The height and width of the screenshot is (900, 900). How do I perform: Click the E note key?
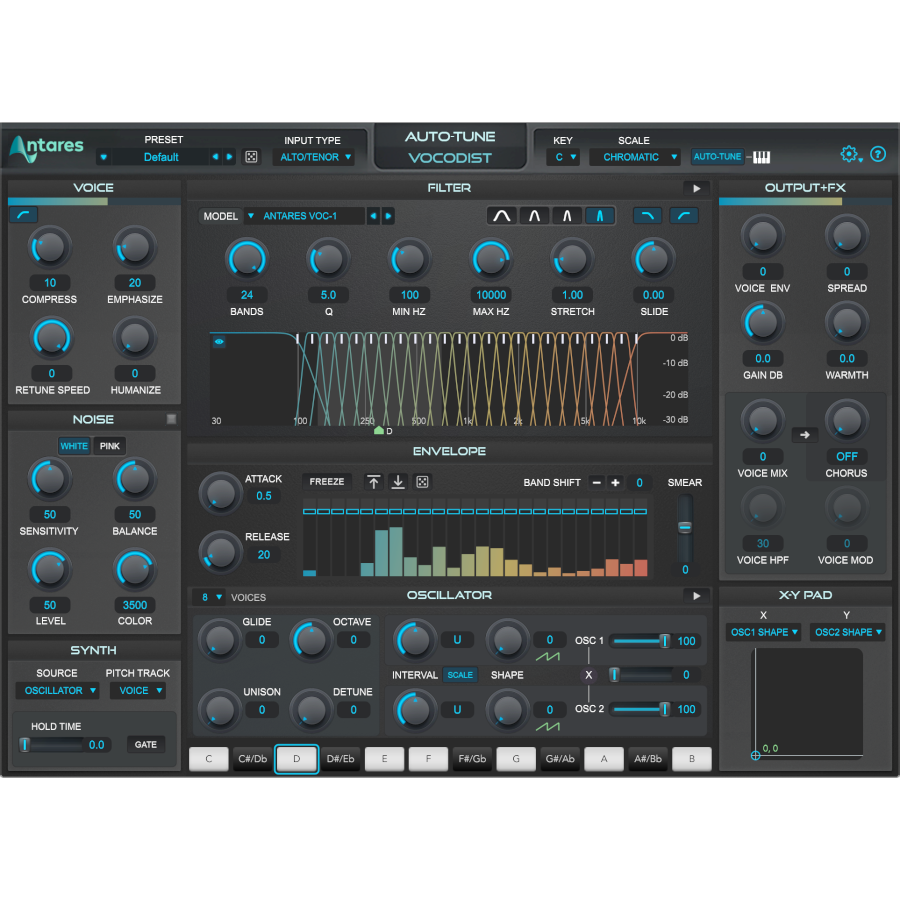point(384,759)
